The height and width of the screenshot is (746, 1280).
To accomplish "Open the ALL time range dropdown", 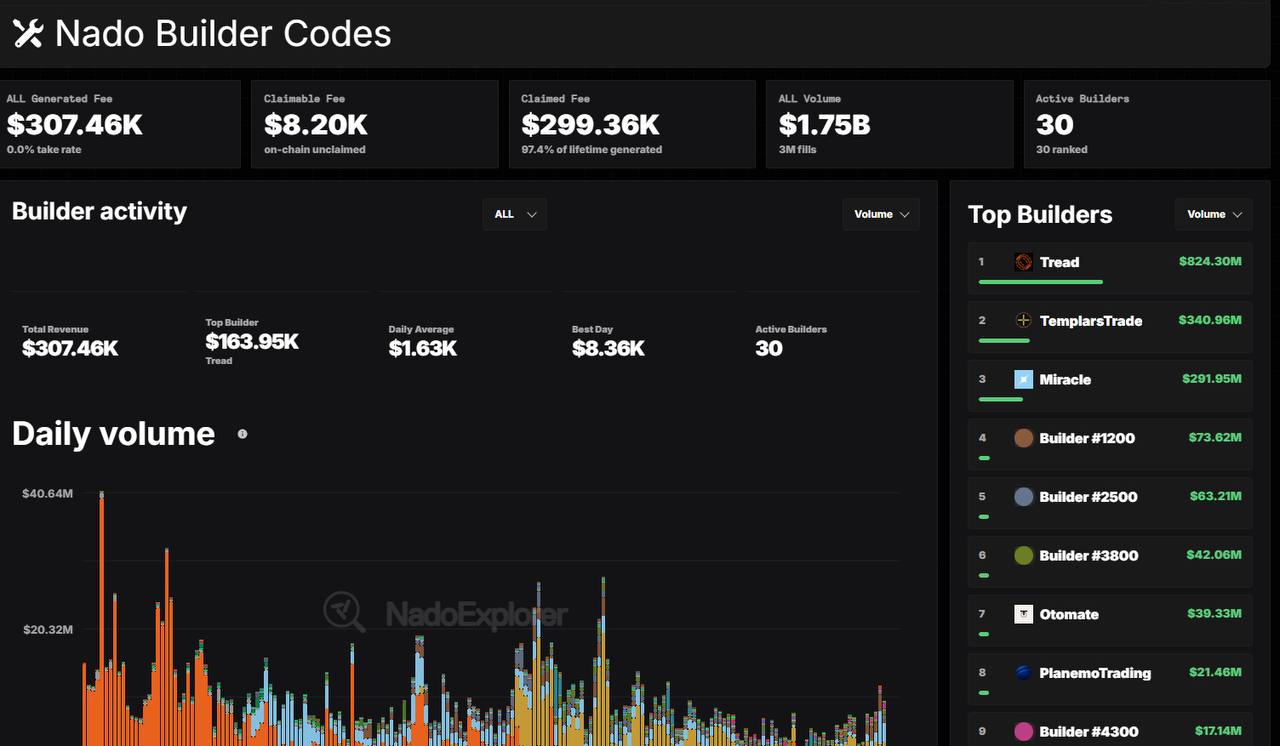I will pyautogui.click(x=515, y=214).
